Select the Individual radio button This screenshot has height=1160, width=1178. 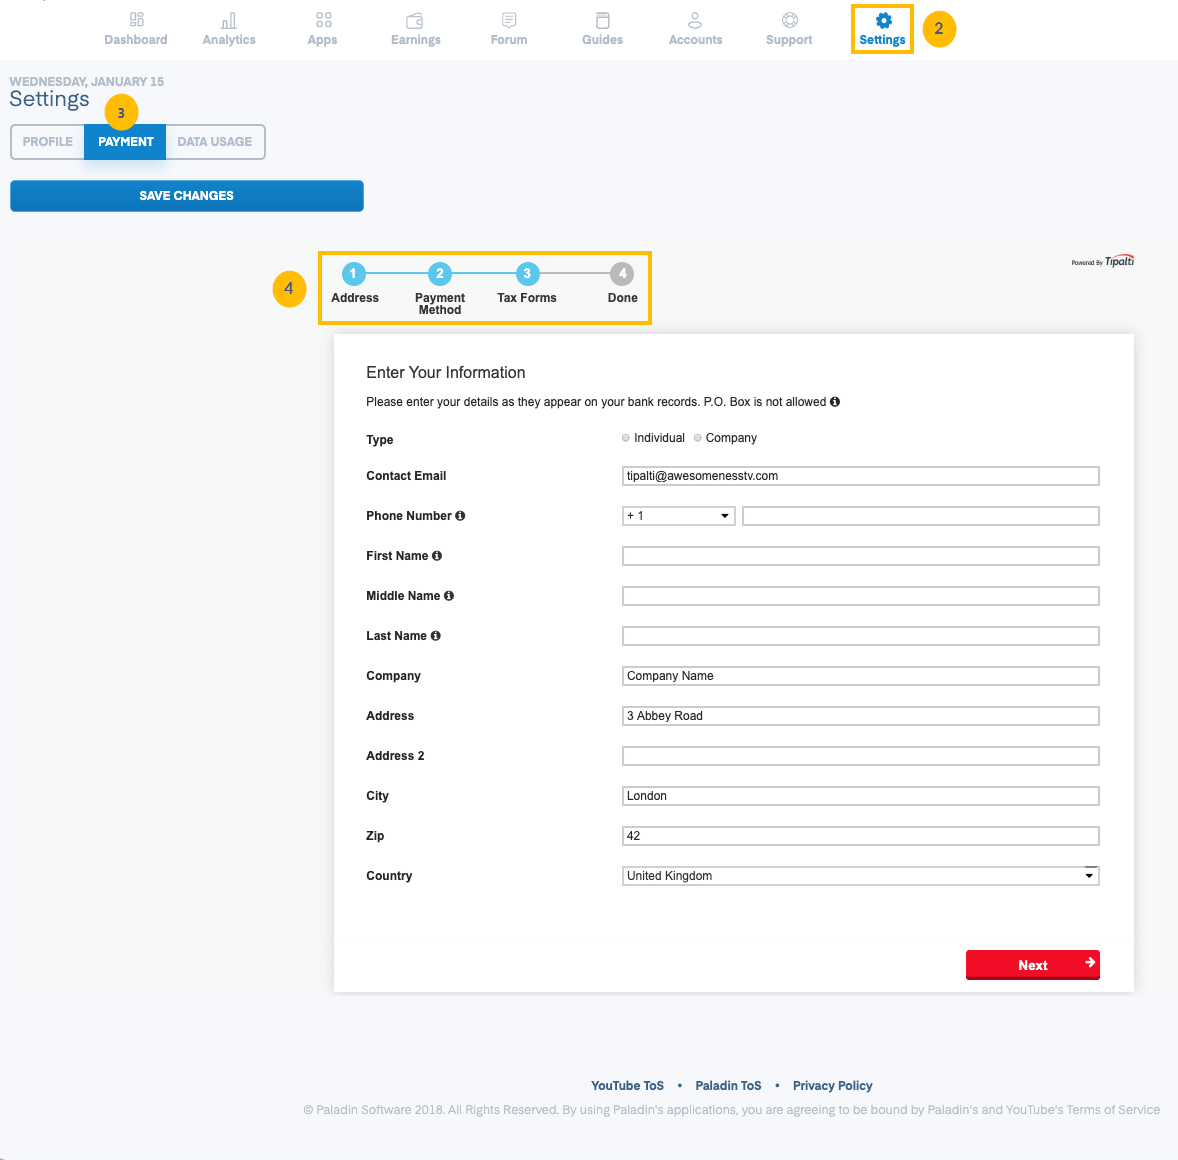(626, 438)
